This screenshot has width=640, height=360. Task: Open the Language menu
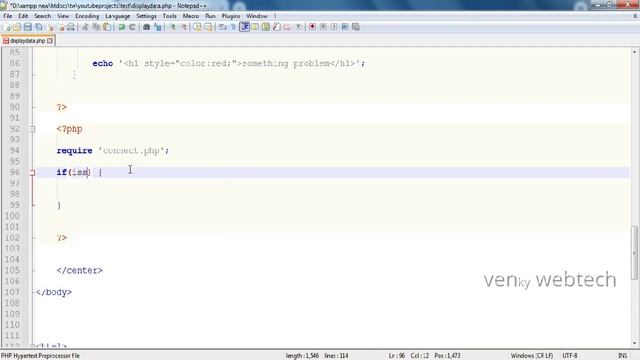point(118,16)
